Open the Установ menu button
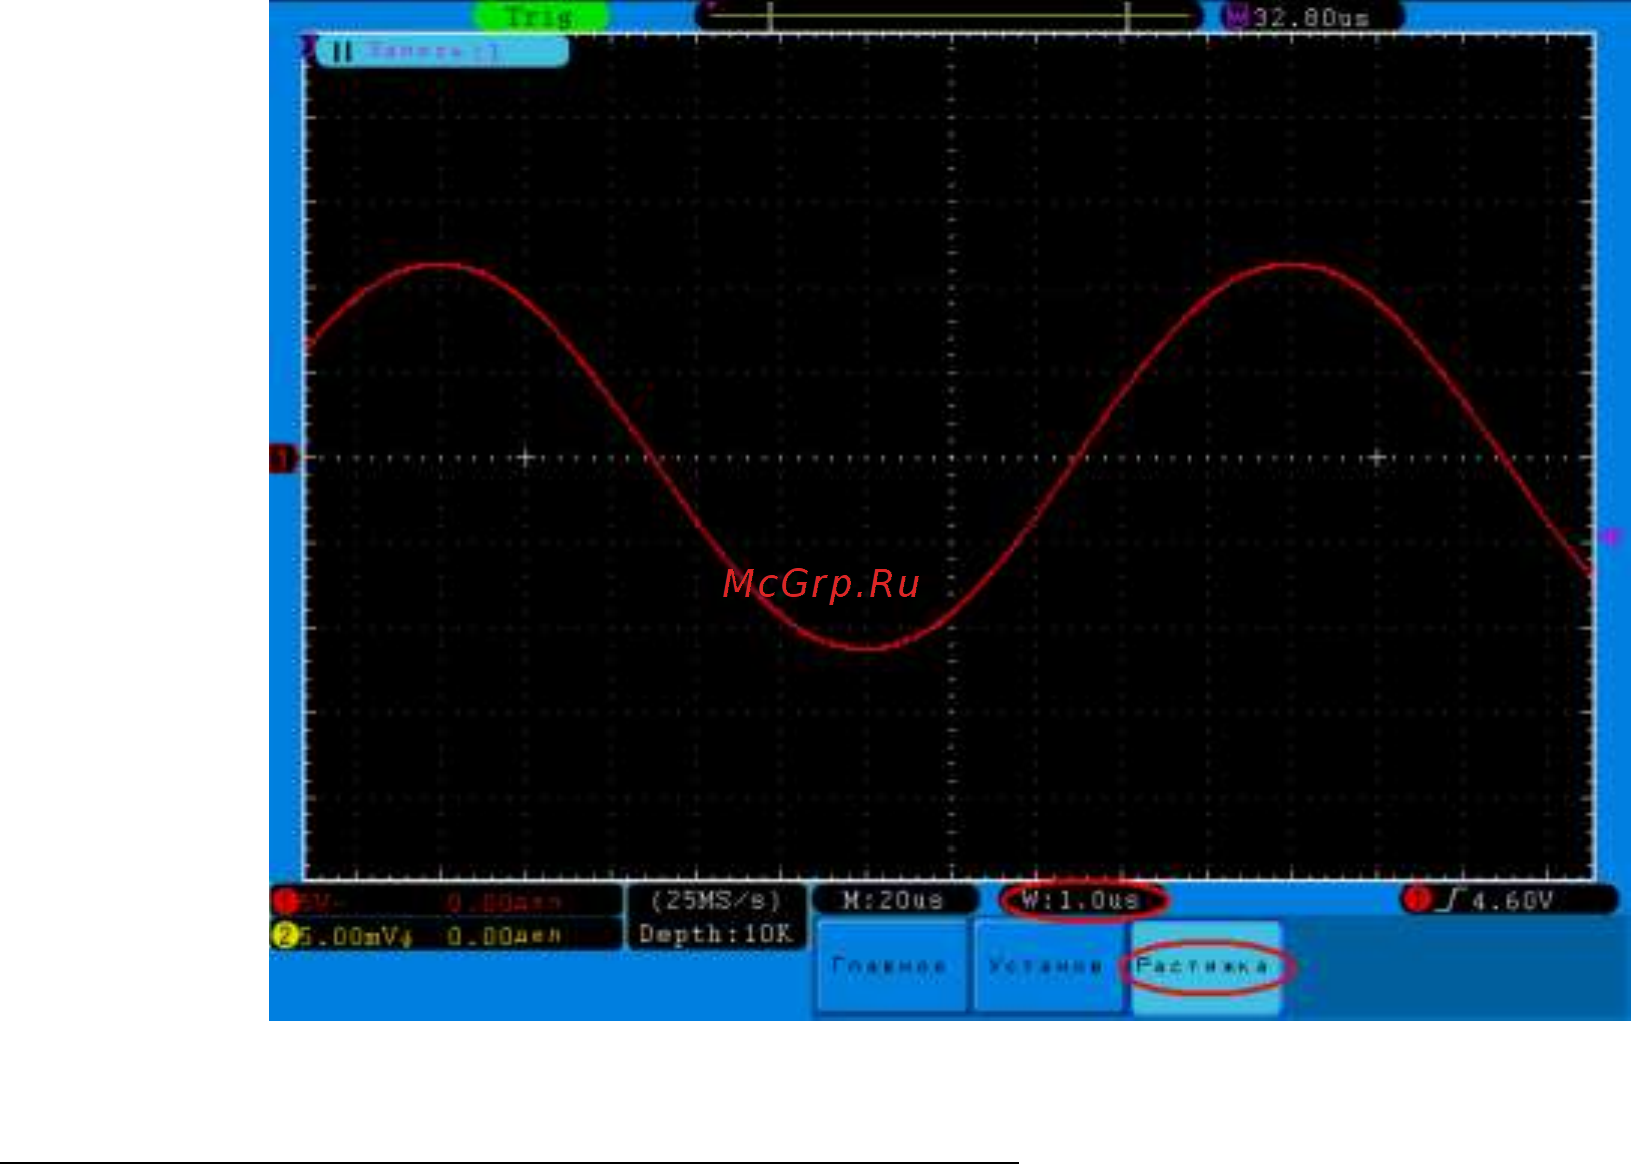 pyautogui.click(x=1047, y=966)
